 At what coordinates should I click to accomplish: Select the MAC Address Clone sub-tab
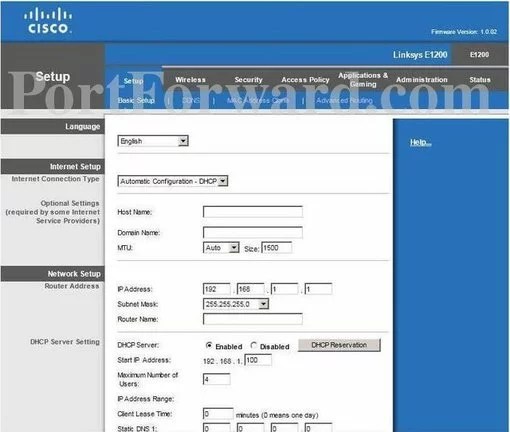(258, 100)
